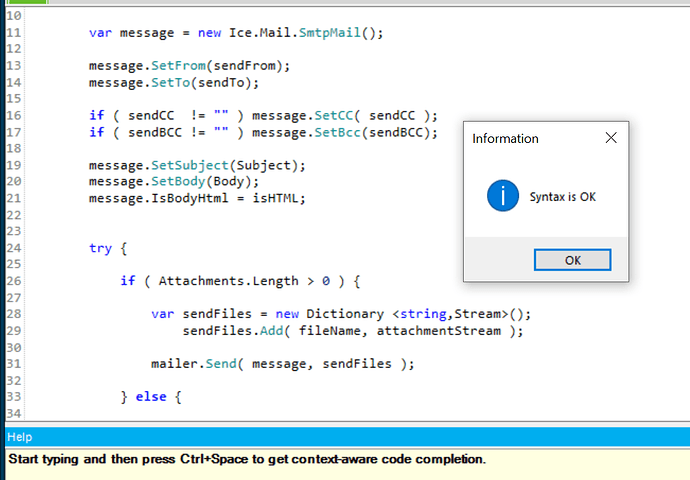Click the 'message.SetBody(Body);' line
Image resolution: width=690 pixels, height=480 pixels.
pos(174,182)
